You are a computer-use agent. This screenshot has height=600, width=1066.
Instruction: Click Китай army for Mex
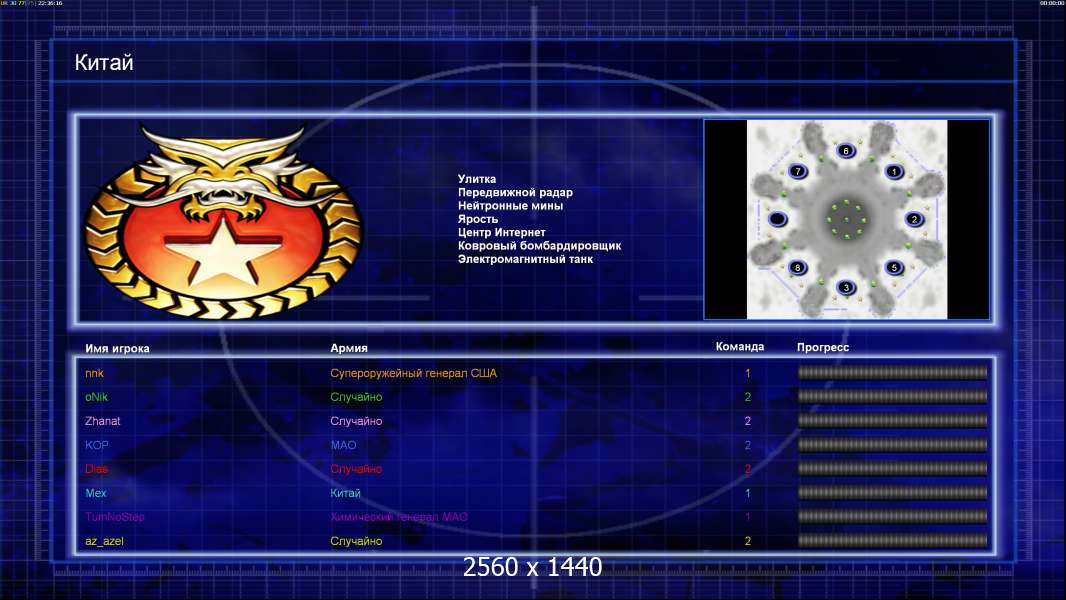pos(345,493)
